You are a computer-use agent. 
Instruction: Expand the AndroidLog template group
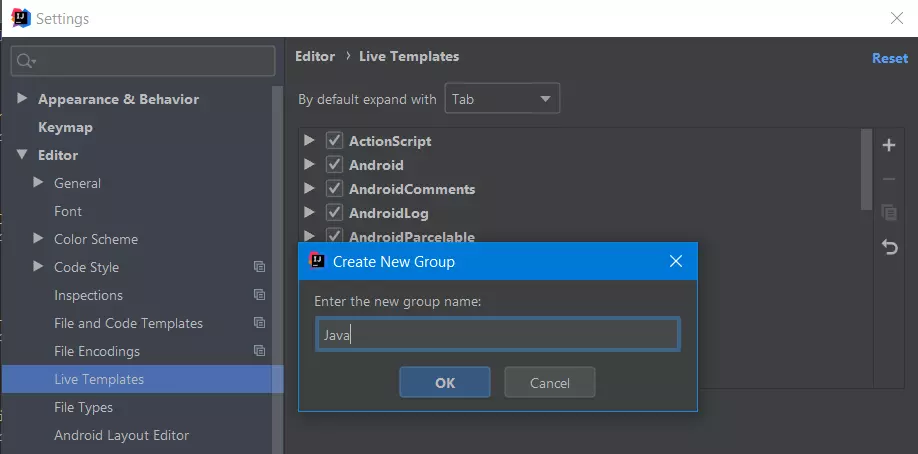pos(309,213)
